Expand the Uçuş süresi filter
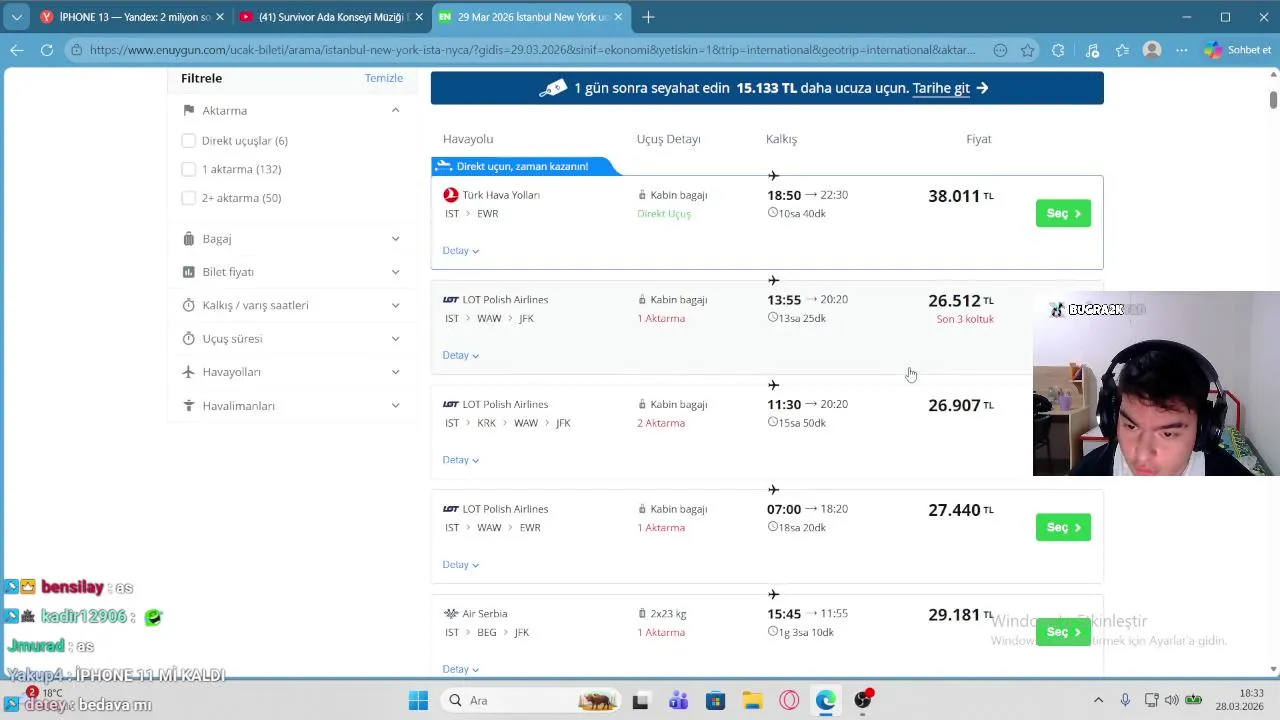The width and height of the screenshot is (1280, 720). point(396,339)
